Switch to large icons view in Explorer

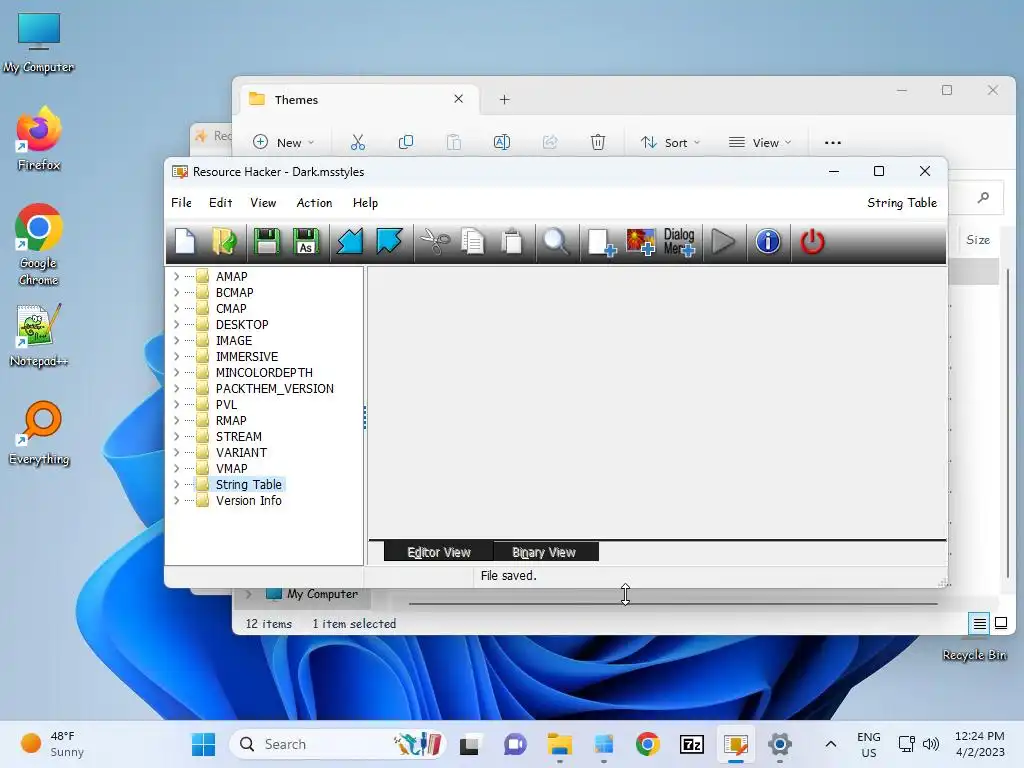(1001, 624)
